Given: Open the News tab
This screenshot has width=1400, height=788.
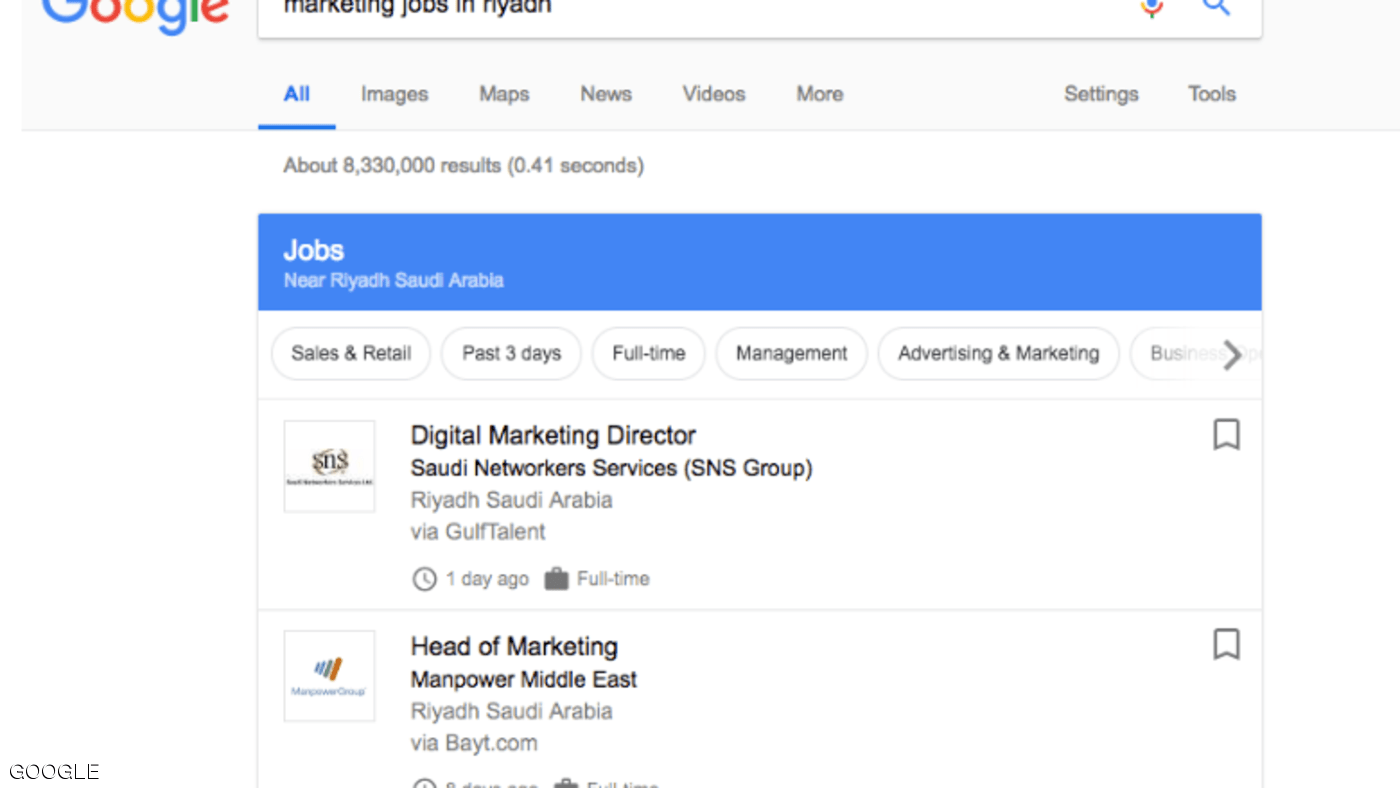Looking at the screenshot, I should coord(606,94).
